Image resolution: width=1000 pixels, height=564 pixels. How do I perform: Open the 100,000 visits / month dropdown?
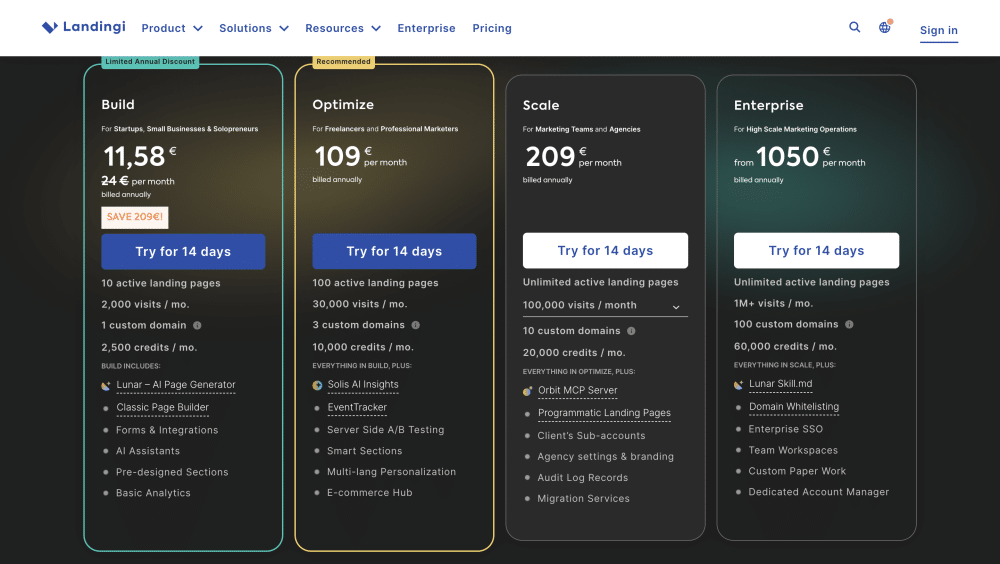(x=605, y=306)
